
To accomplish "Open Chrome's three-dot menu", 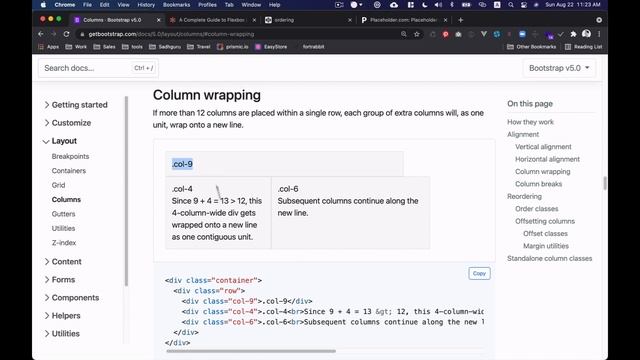I will [x=599, y=34].
